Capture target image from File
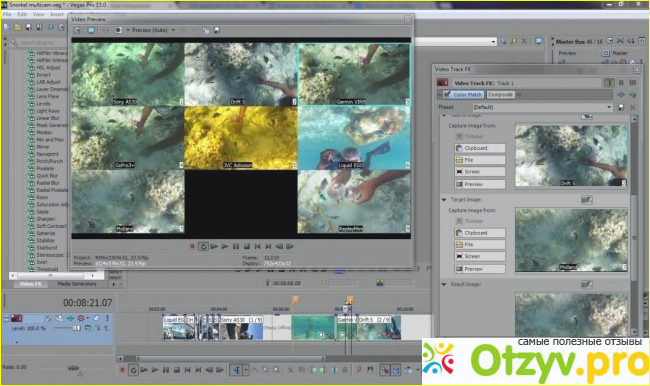This screenshot has width=650, height=386. pos(480,245)
